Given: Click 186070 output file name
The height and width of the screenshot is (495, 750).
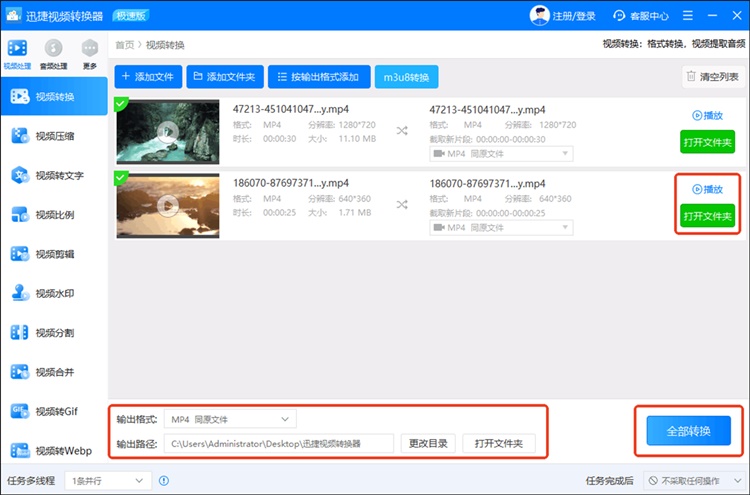Looking at the screenshot, I should click(487, 184).
